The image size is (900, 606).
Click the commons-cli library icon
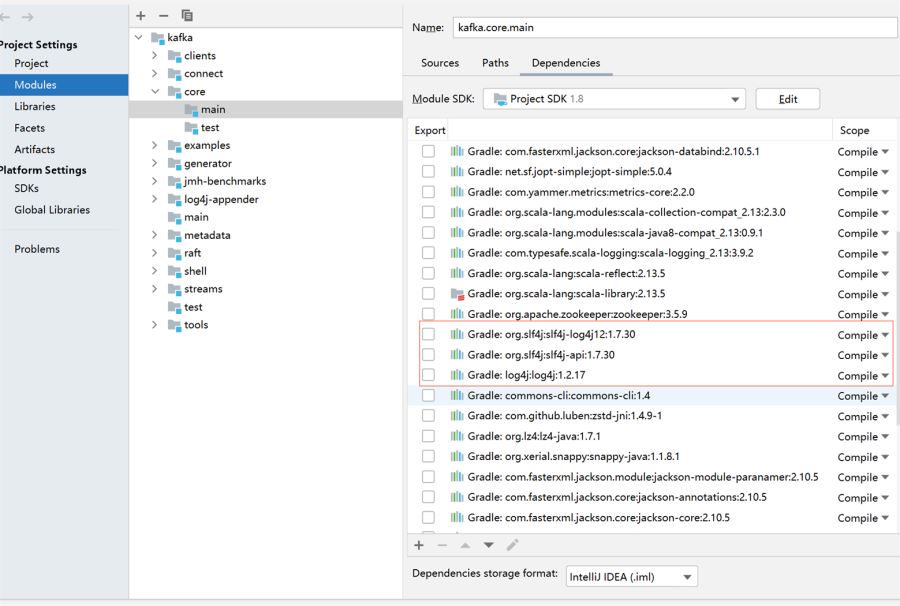coord(457,395)
